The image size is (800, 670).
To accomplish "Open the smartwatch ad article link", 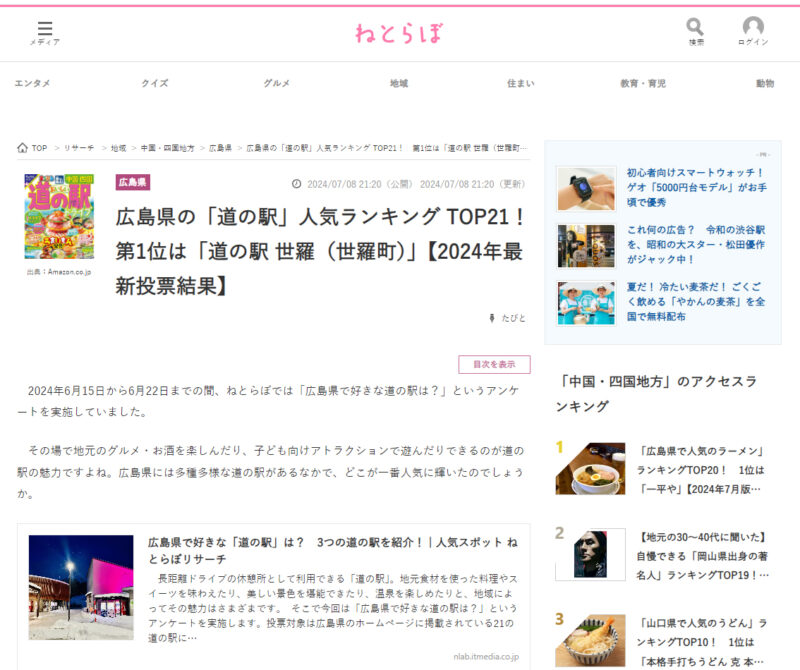I will pyautogui.click(x=696, y=187).
